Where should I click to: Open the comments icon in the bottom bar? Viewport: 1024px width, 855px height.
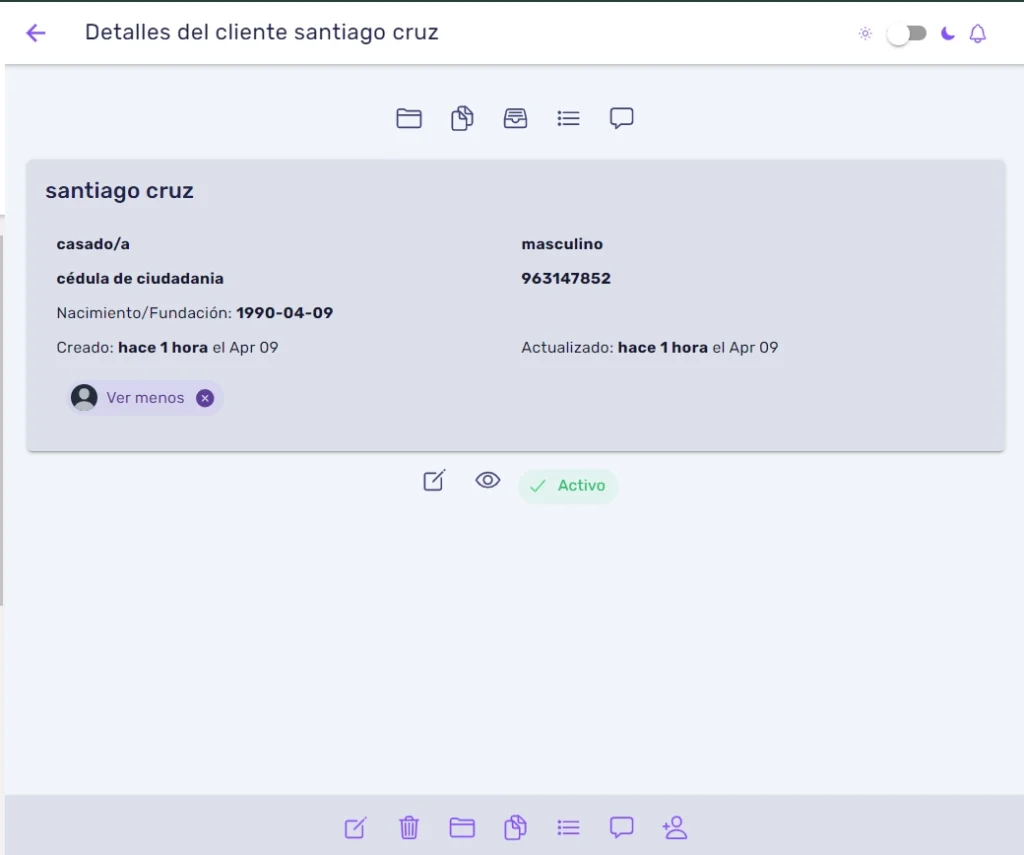click(x=622, y=828)
